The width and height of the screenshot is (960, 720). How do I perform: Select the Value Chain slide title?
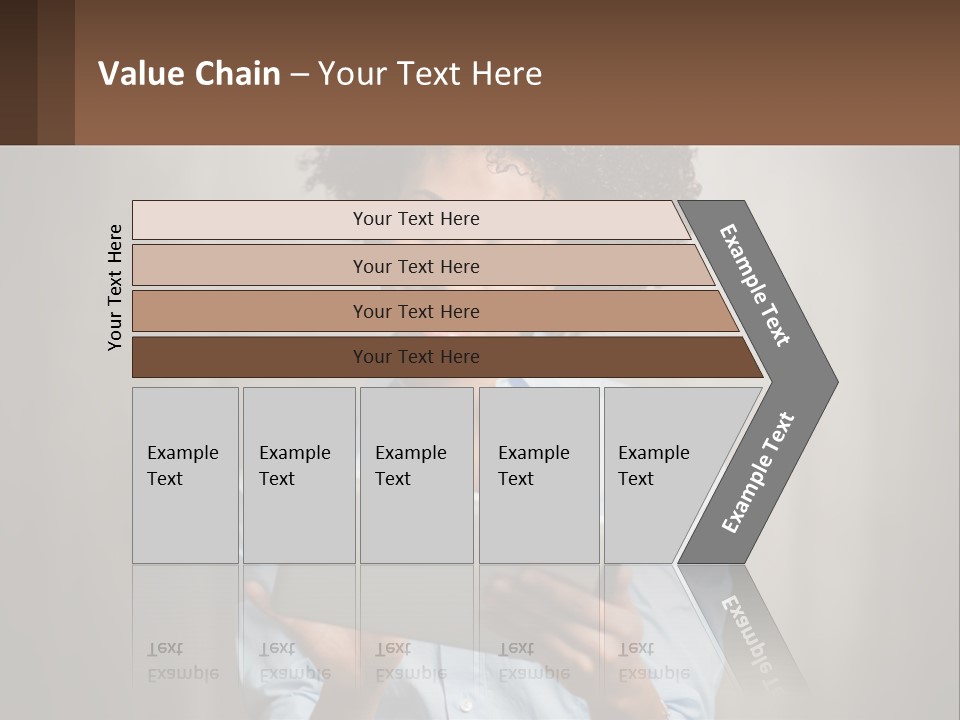[320, 73]
